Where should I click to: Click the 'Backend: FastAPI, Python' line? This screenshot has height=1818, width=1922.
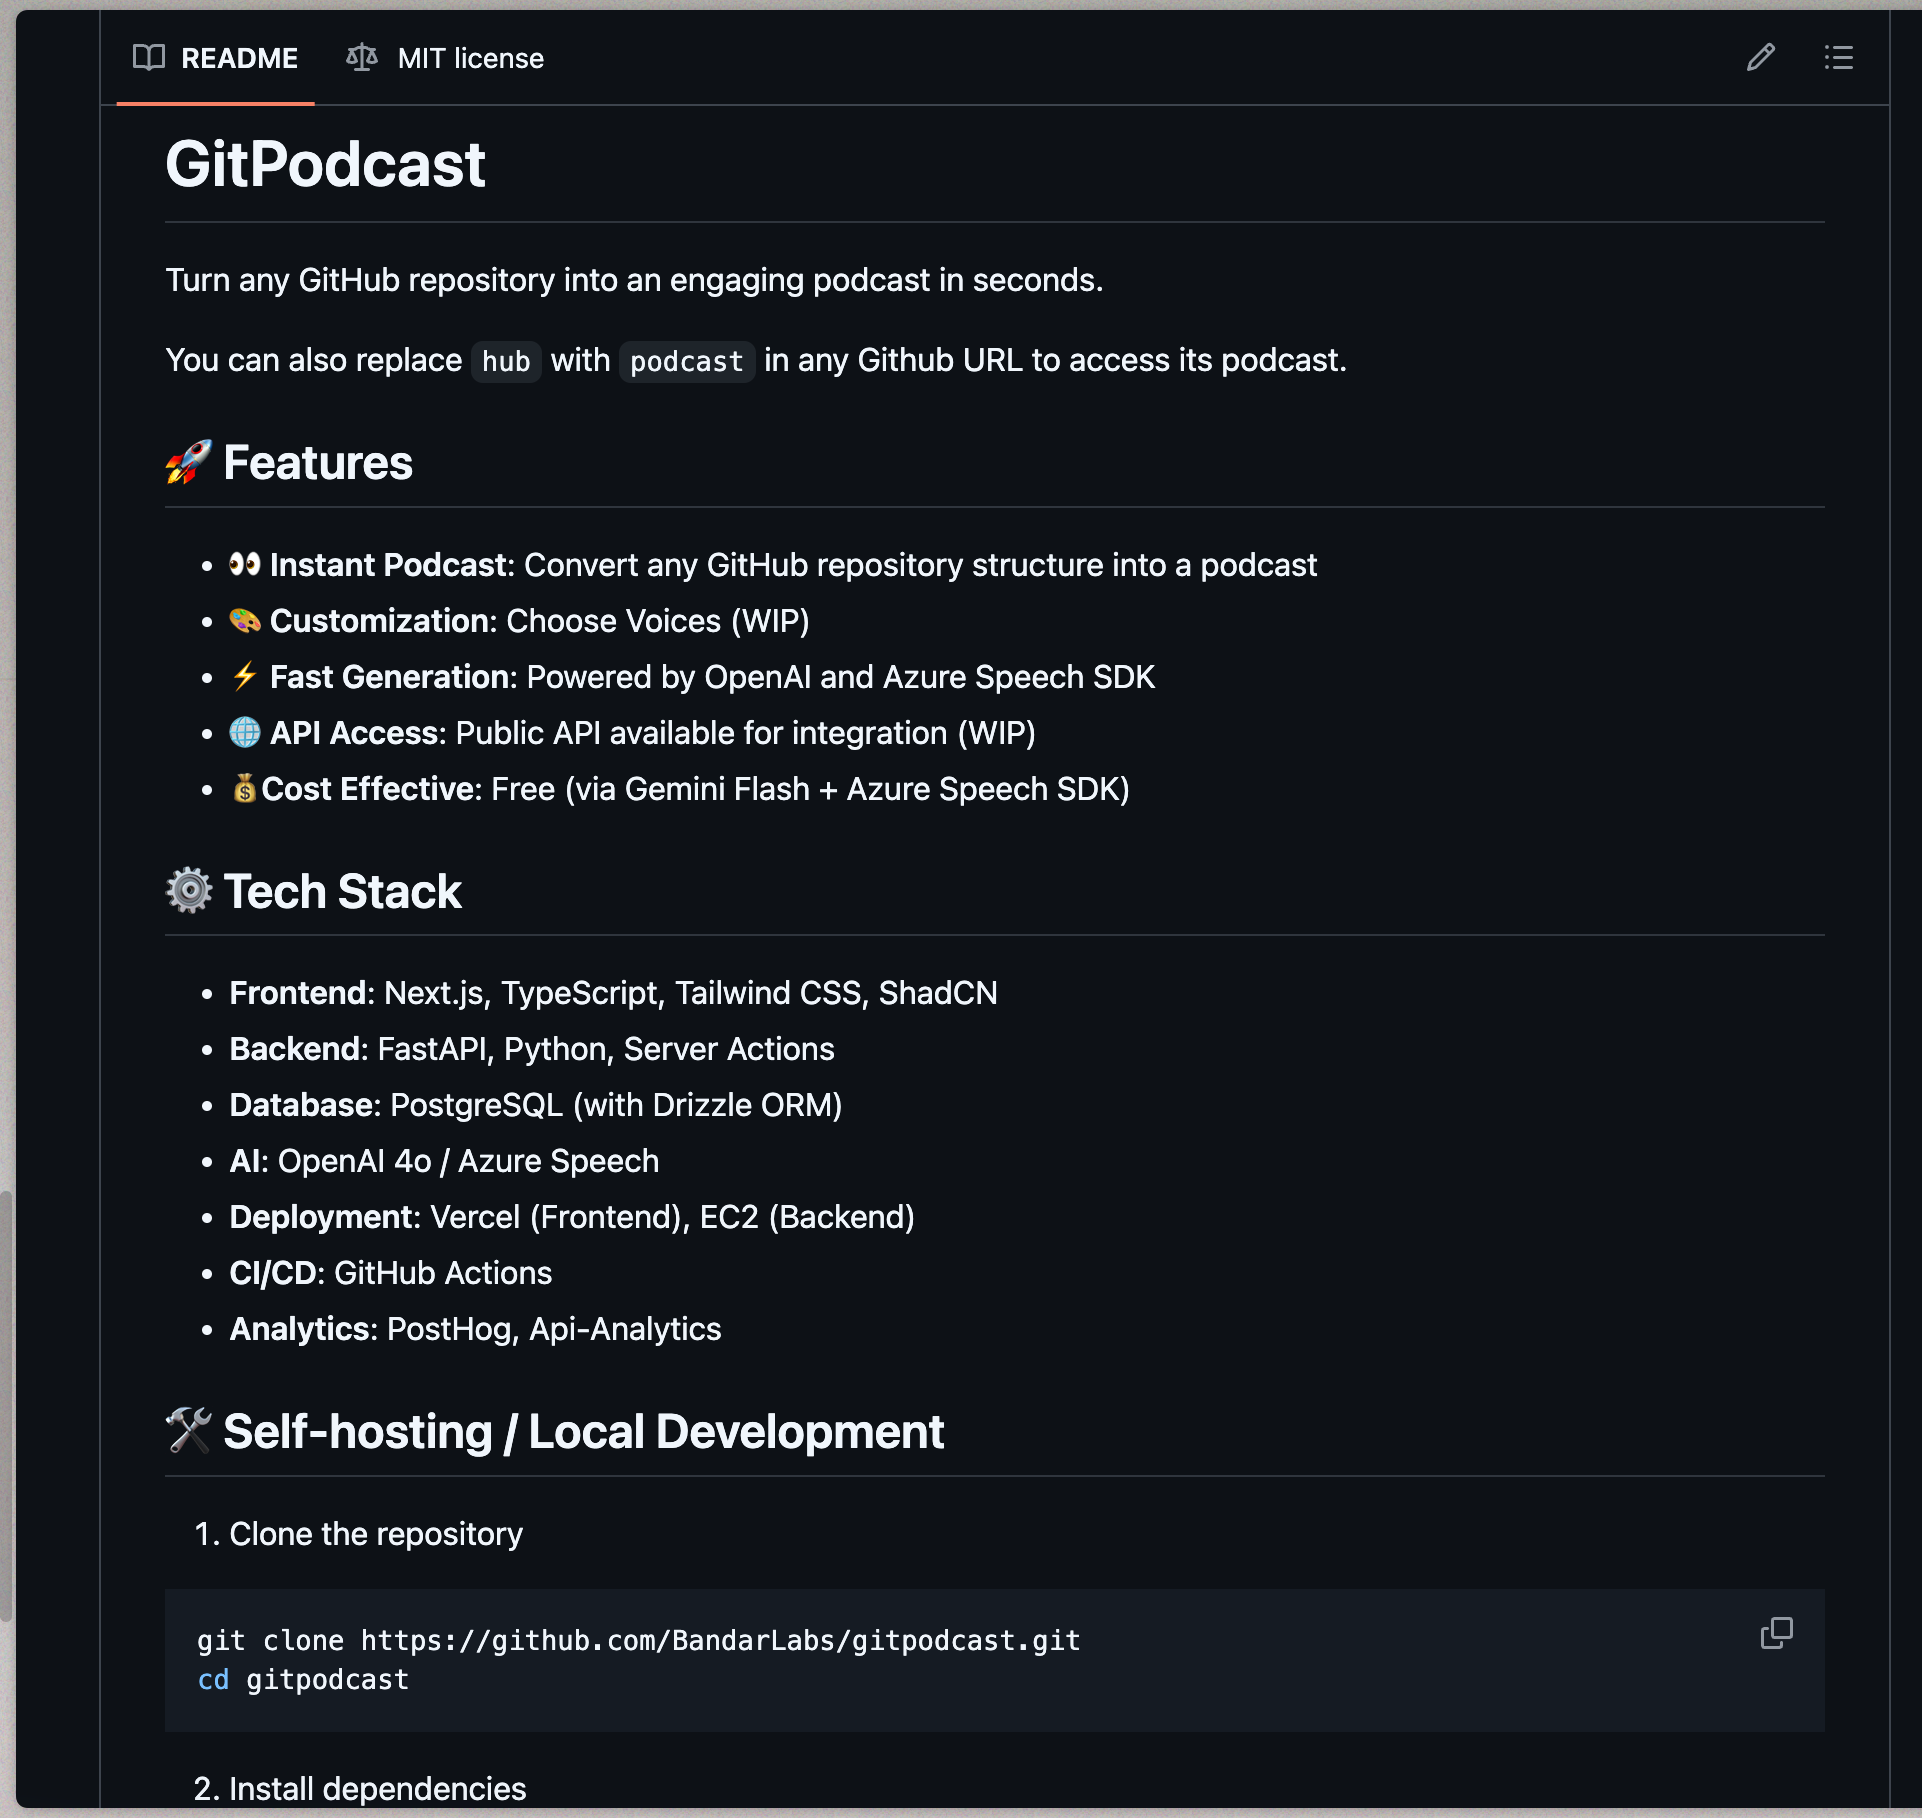pos(532,1049)
